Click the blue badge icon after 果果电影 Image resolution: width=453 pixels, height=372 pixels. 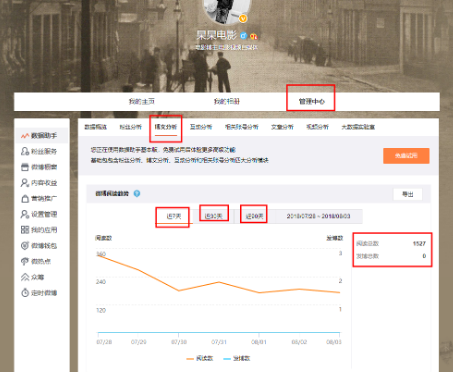coord(244,35)
